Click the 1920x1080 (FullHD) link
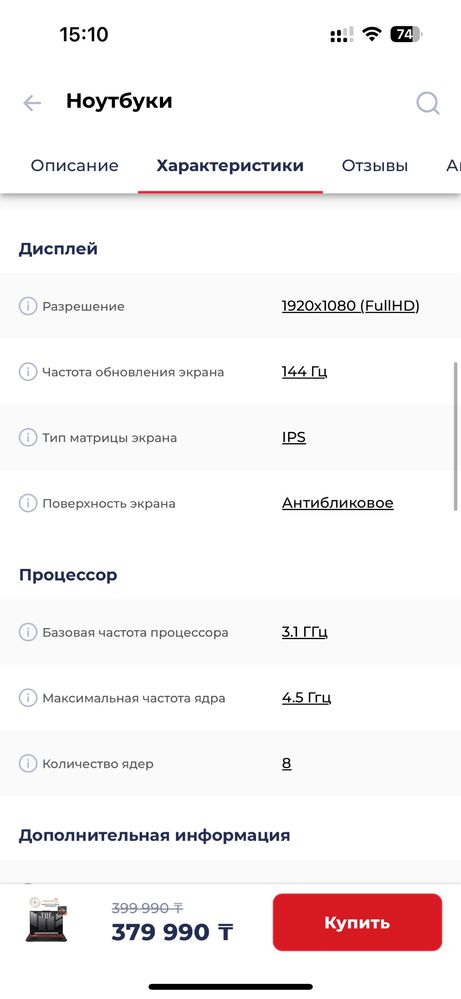Image resolution: width=461 pixels, height=999 pixels. [350, 306]
